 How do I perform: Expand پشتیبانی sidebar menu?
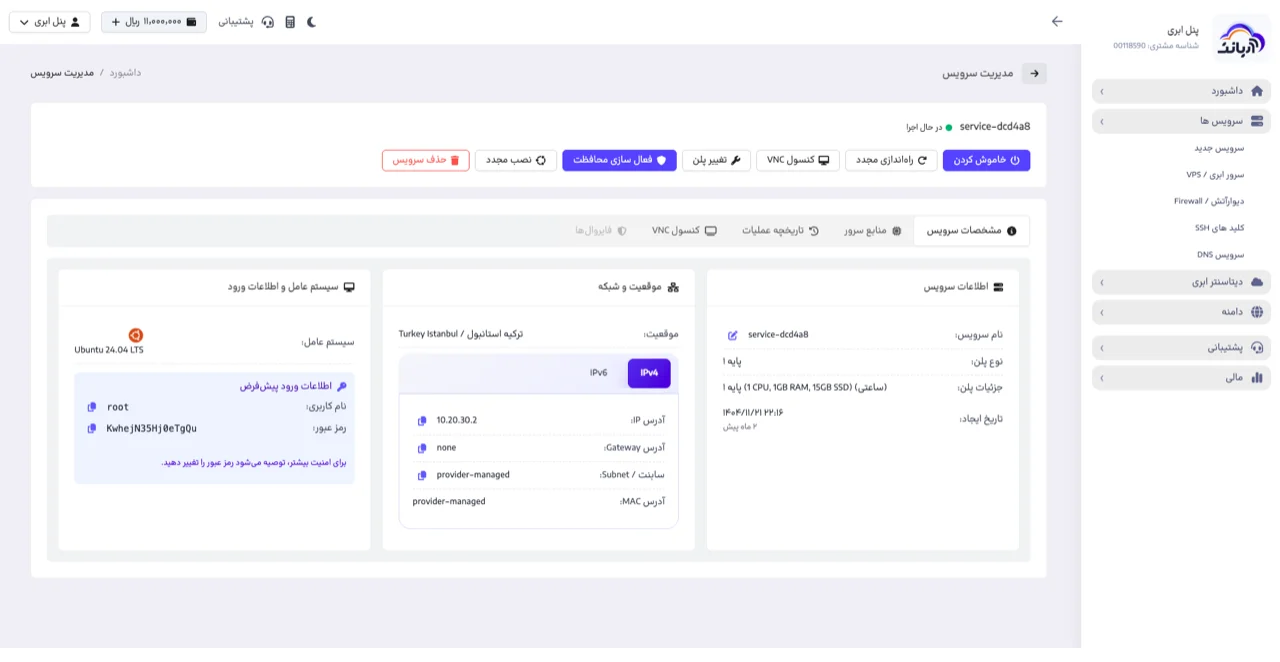coord(1181,348)
